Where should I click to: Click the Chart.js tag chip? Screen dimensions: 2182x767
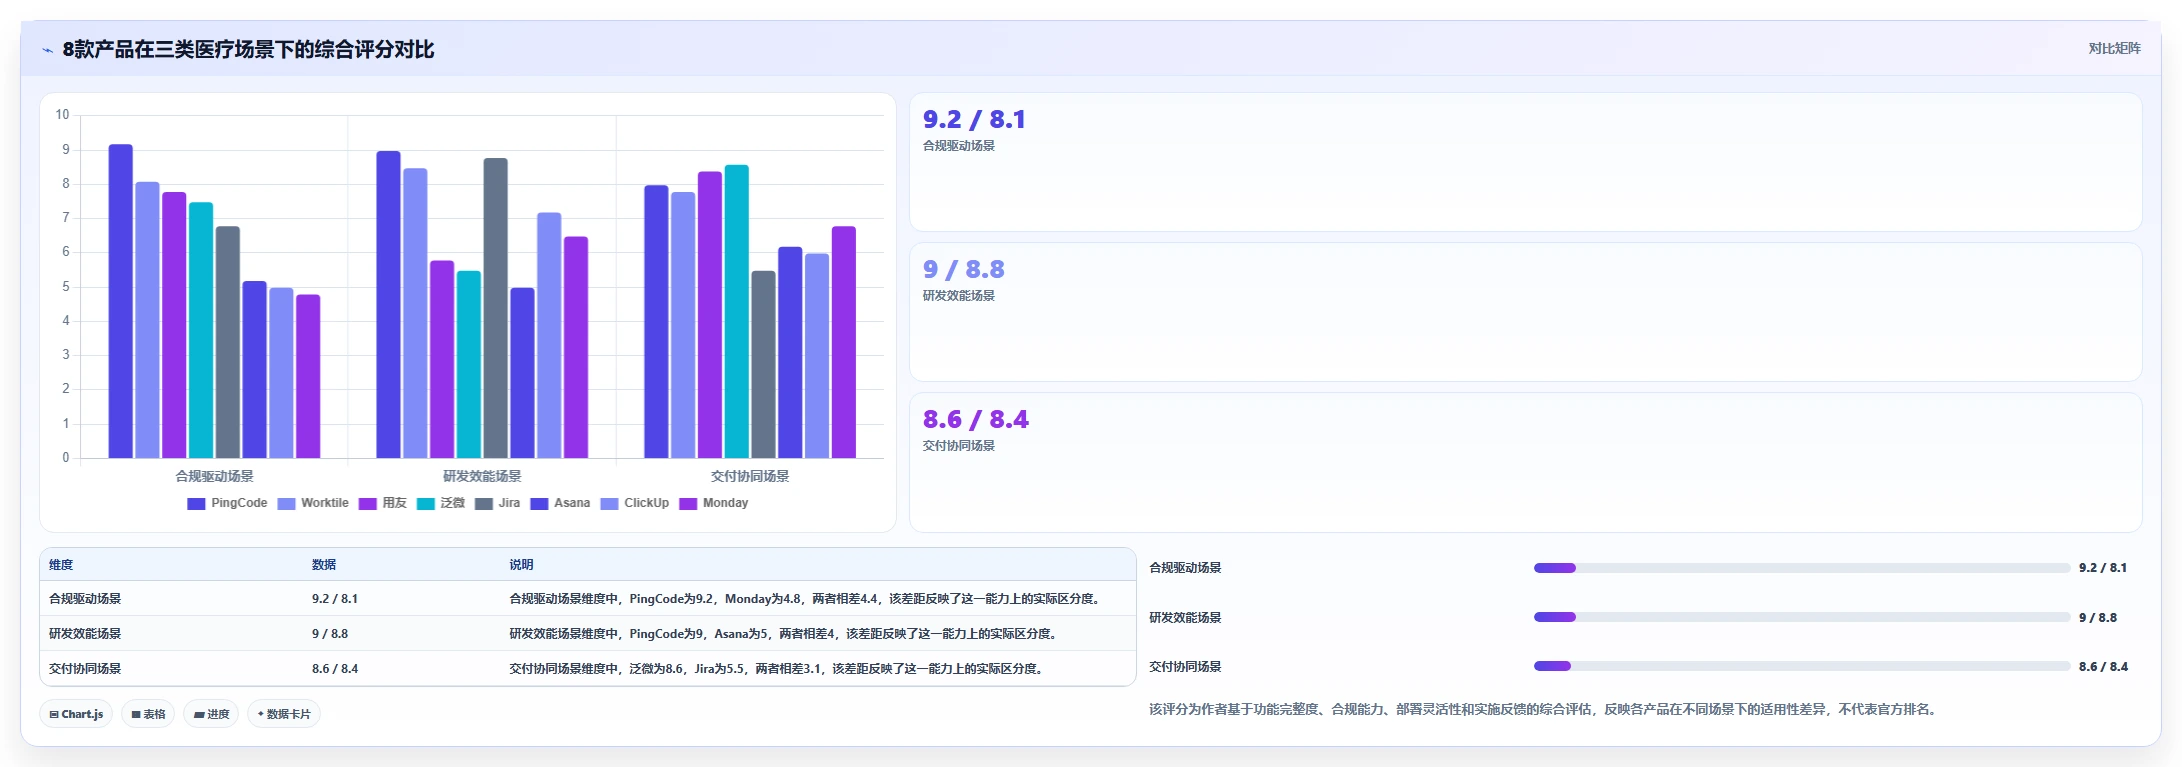point(76,714)
